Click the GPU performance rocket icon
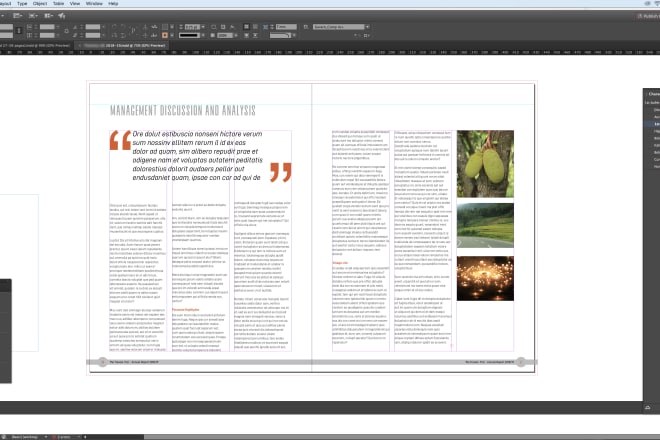 point(62,16)
